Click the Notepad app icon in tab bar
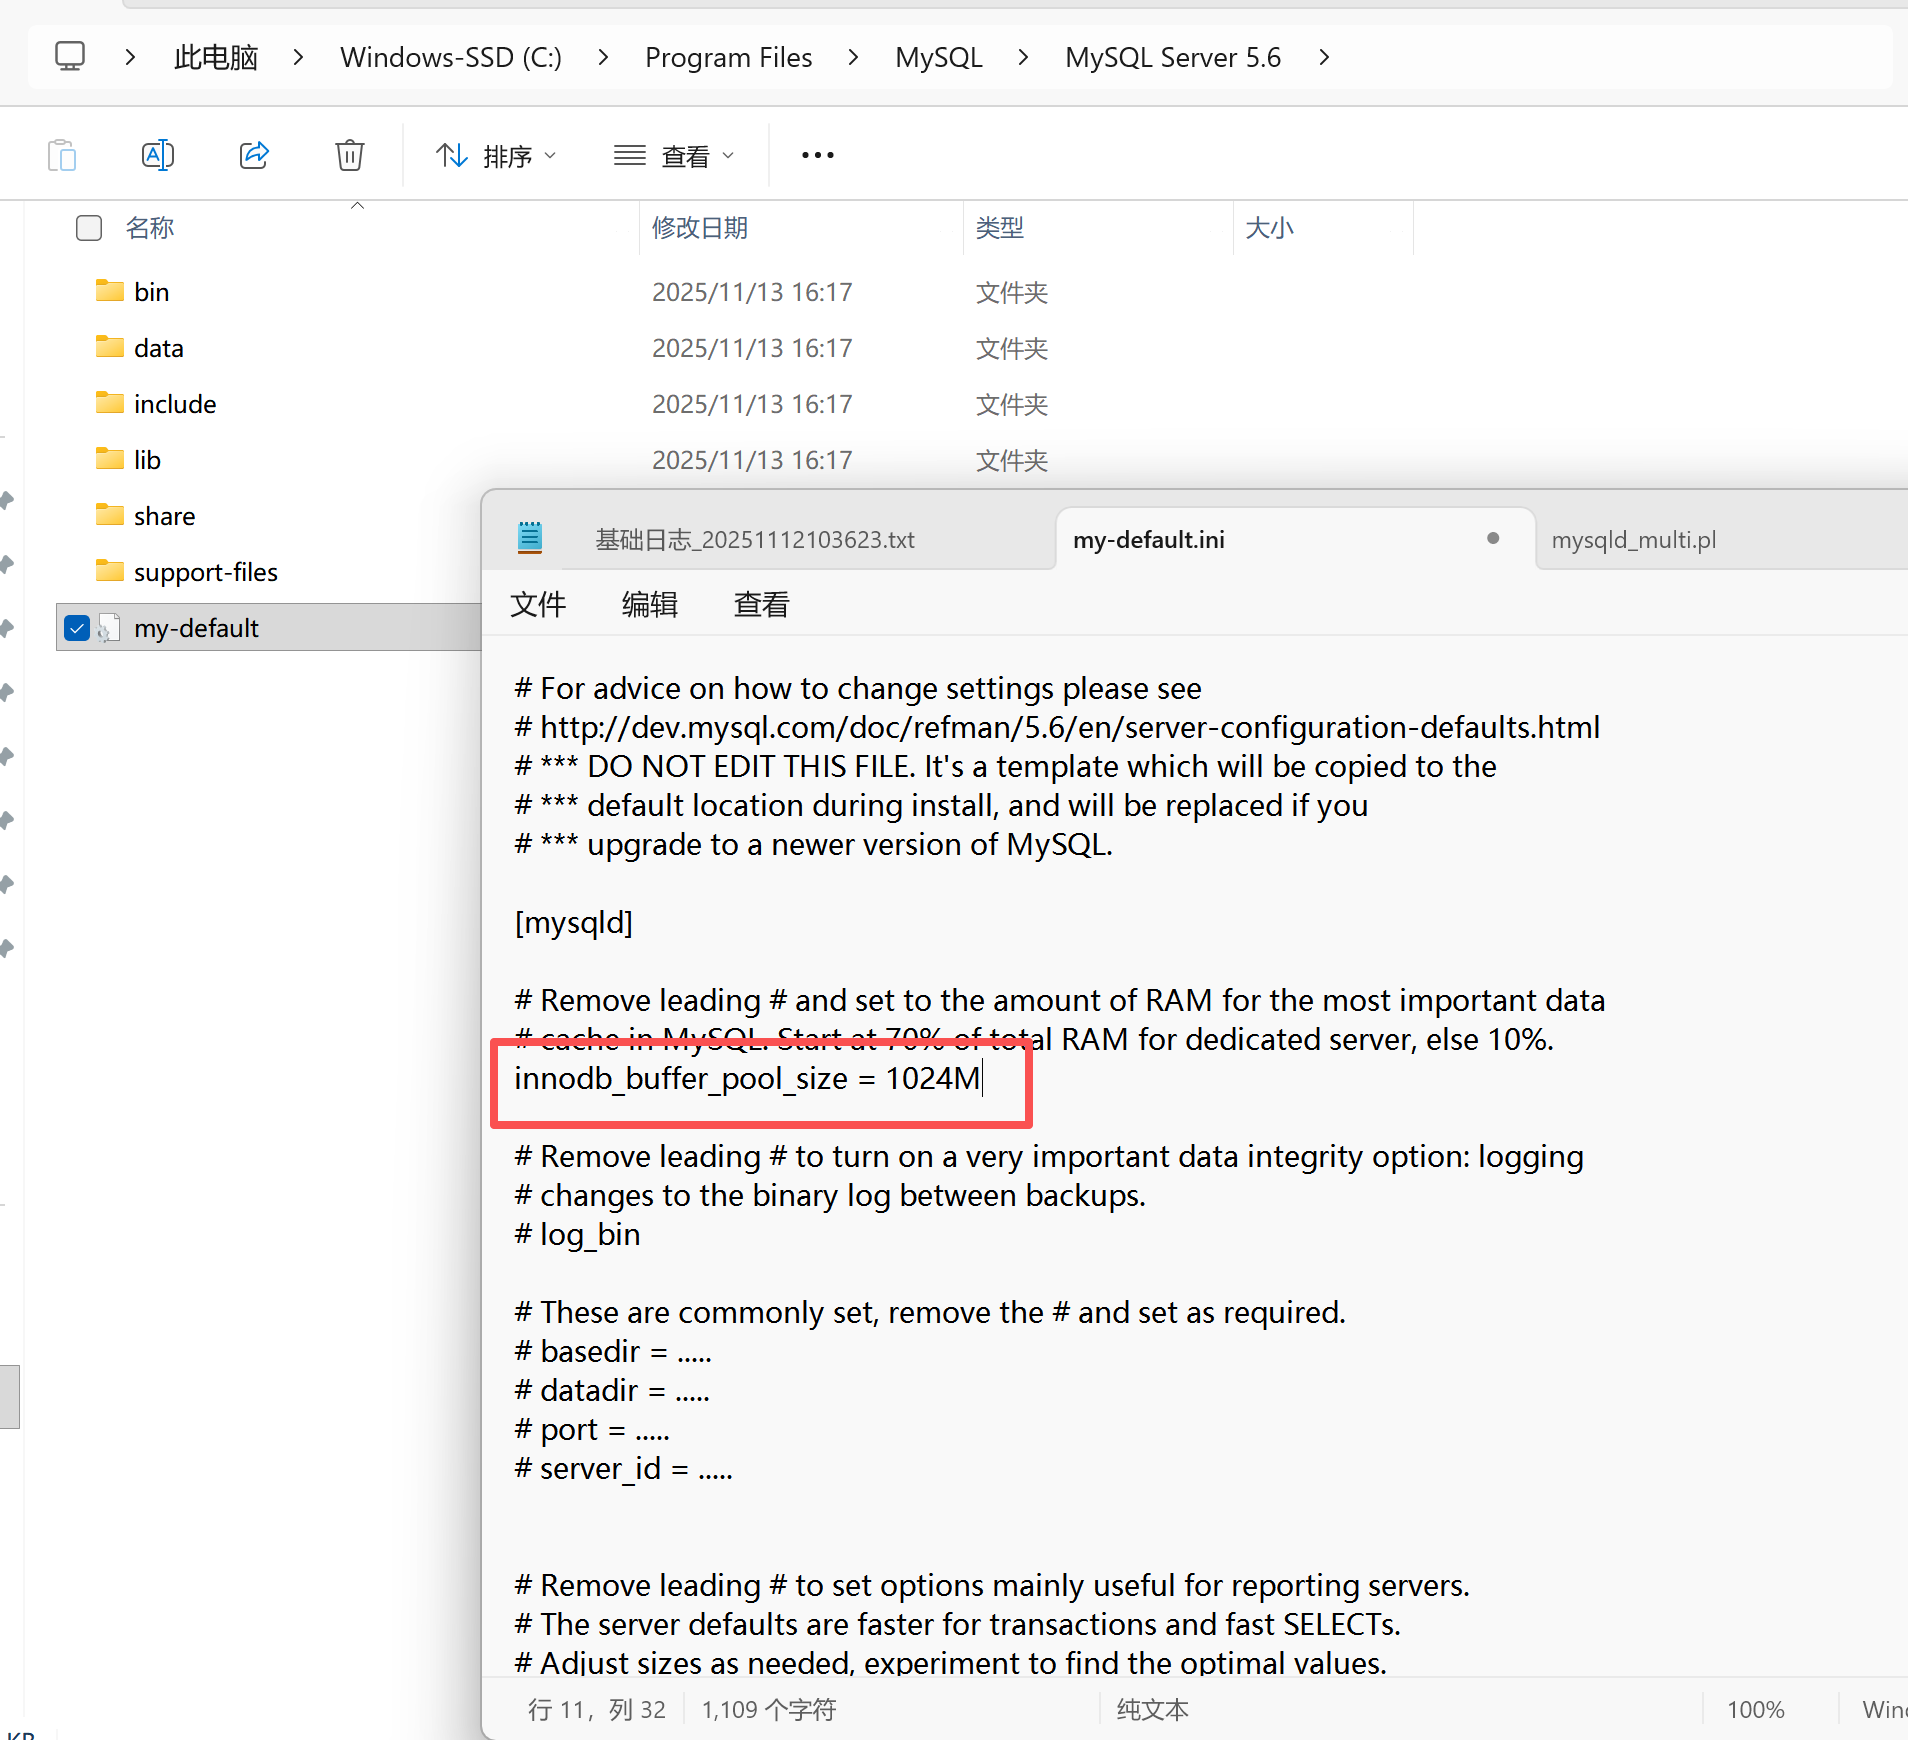The image size is (1908, 1740). 530,538
